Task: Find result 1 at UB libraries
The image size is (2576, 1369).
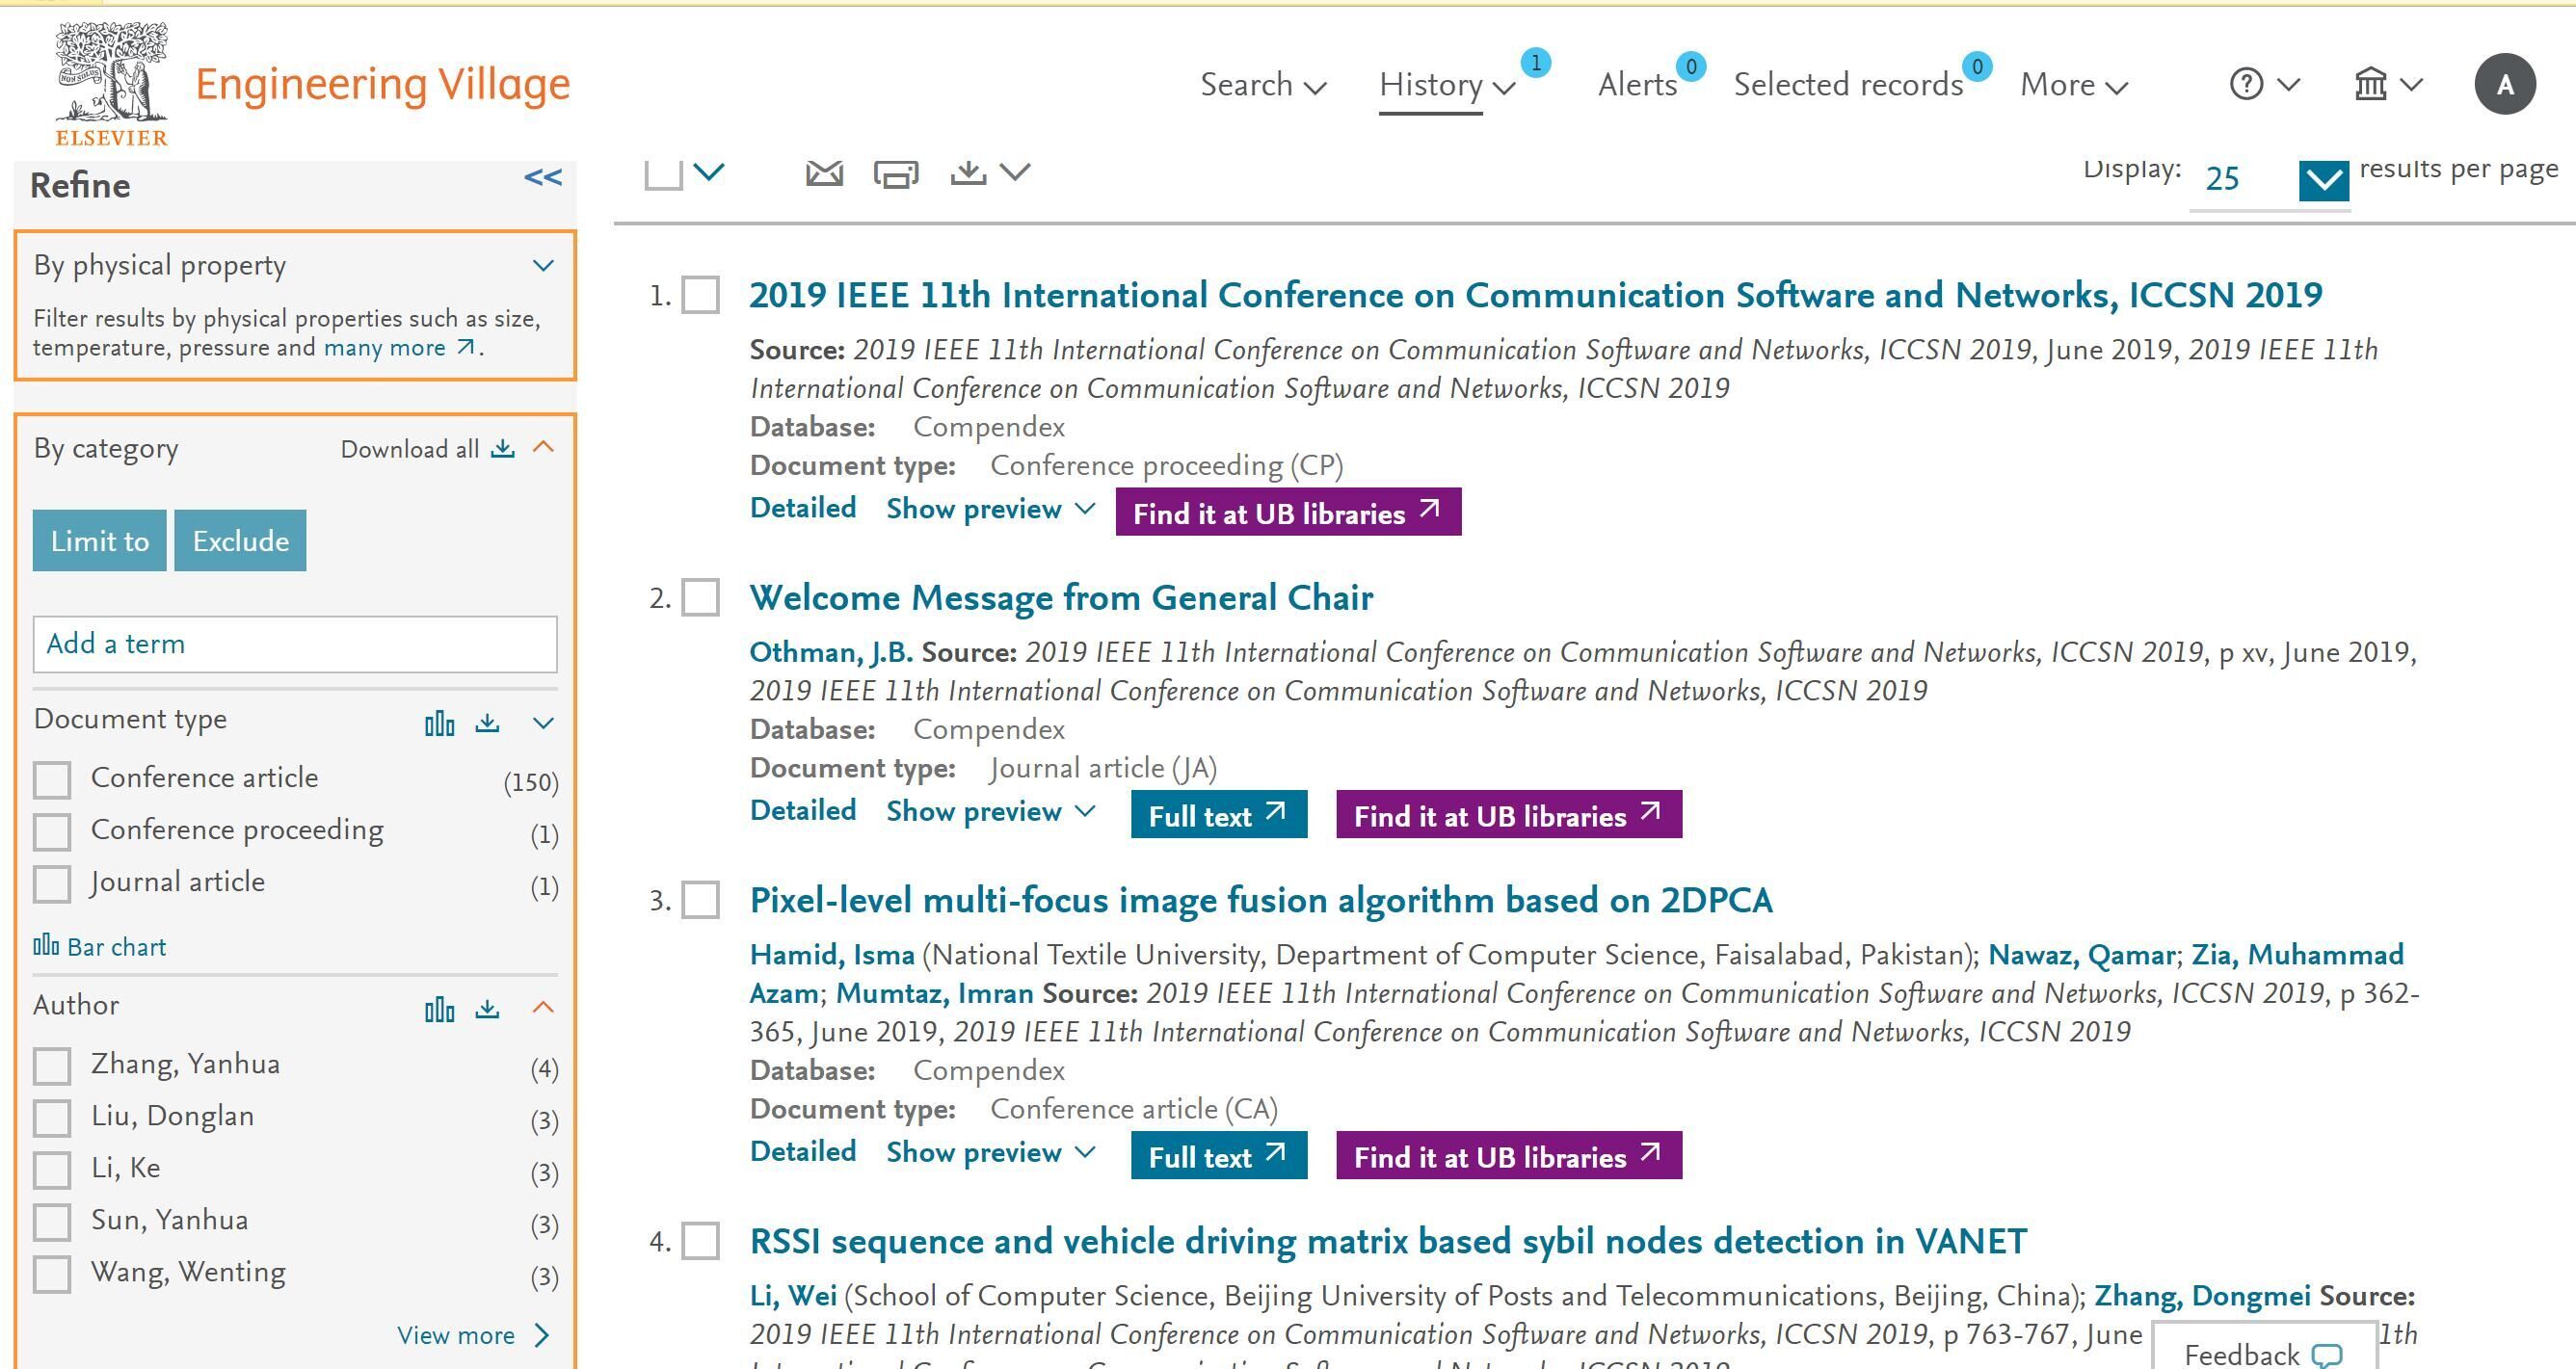Action: [x=1288, y=512]
